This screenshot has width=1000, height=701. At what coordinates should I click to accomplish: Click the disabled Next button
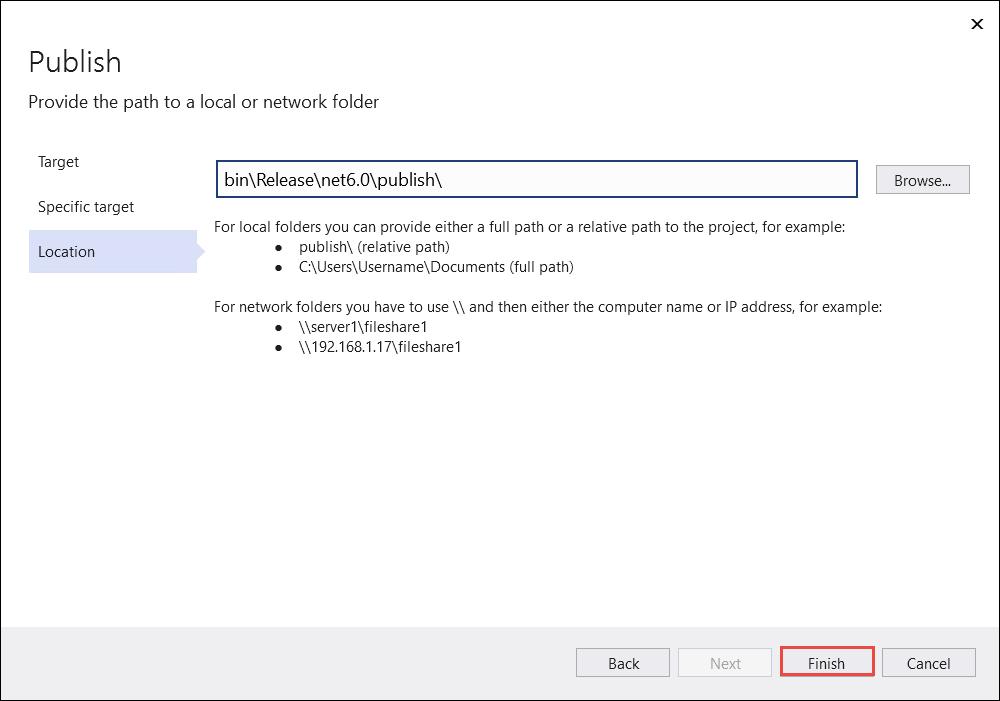click(724, 662)
